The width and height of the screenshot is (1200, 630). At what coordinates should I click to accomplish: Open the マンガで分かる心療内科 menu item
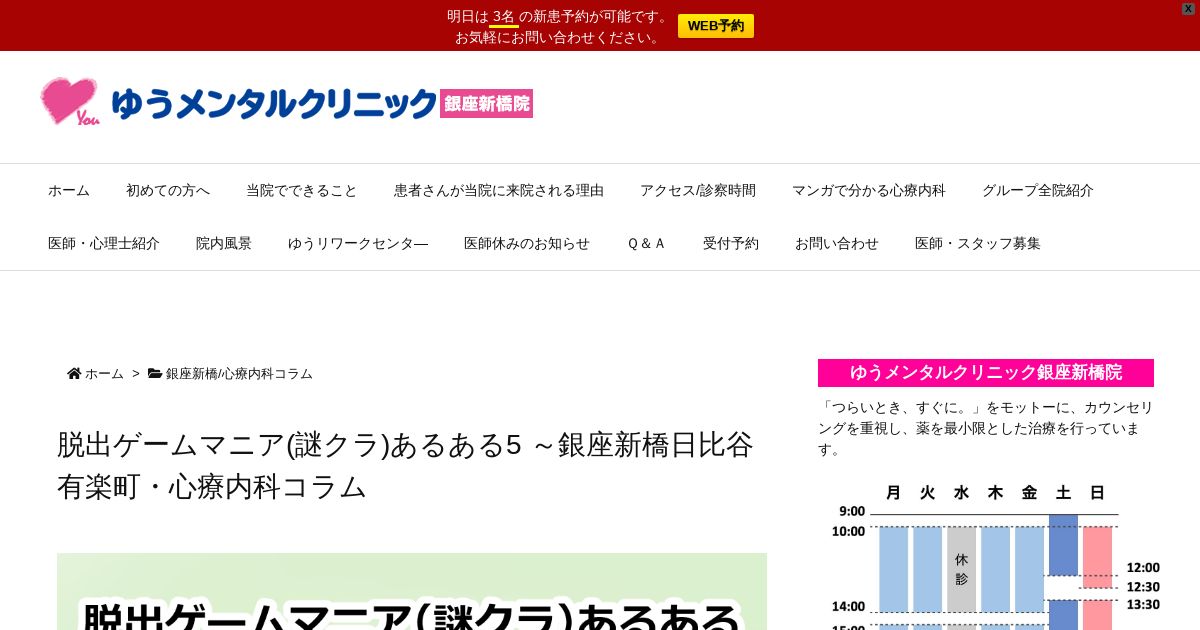pyautogui.click(x=869, y=190)
